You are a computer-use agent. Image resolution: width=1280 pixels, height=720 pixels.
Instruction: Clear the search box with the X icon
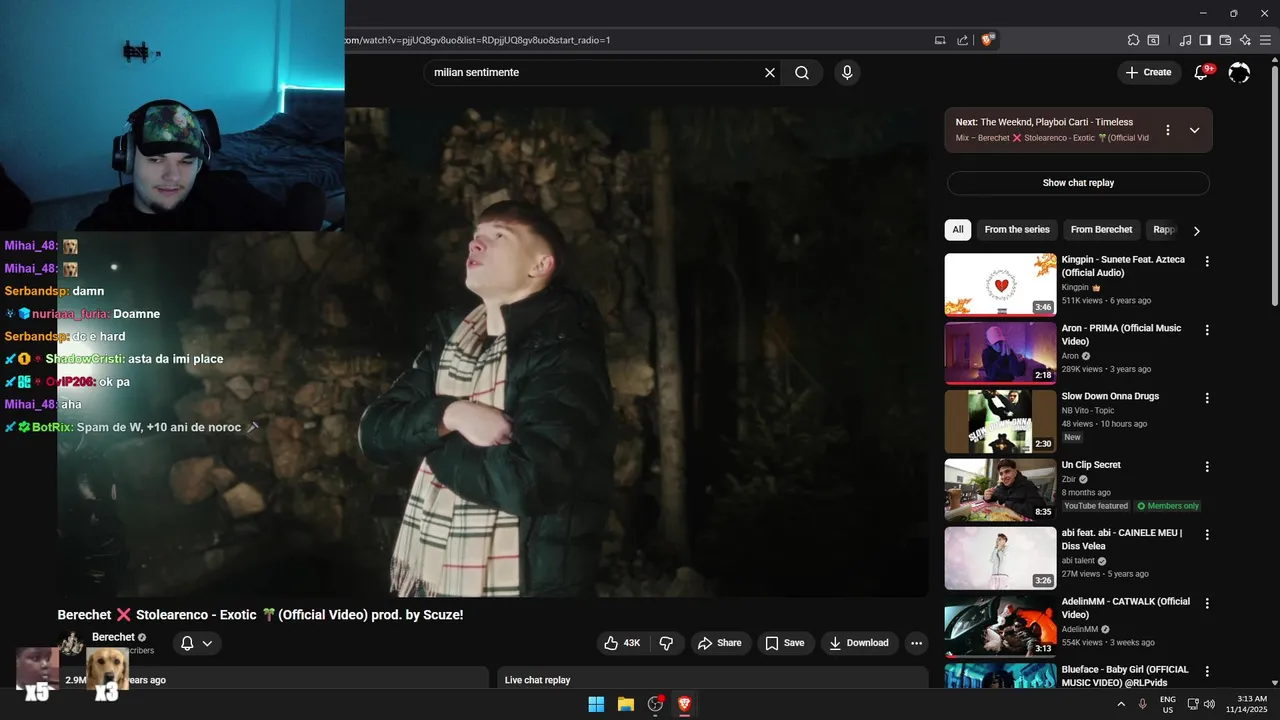pos(770,72)
